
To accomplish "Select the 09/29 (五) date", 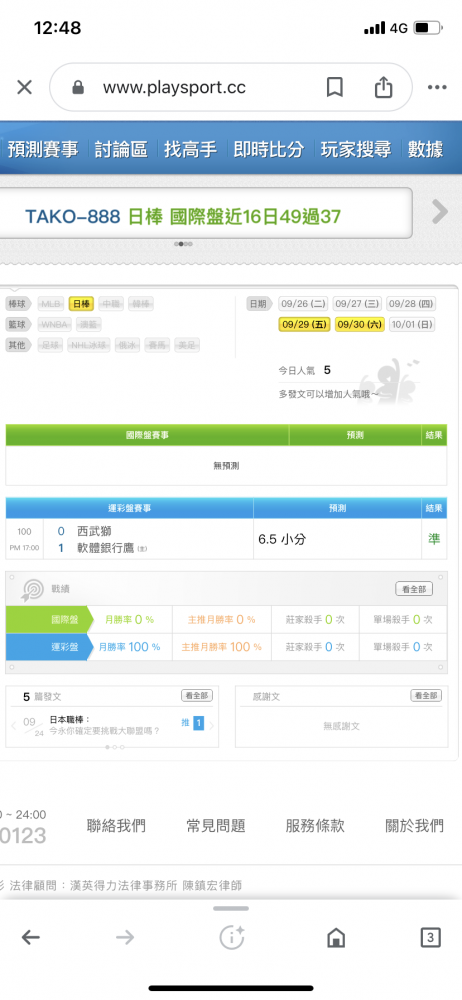I will (x=304, y=324).
